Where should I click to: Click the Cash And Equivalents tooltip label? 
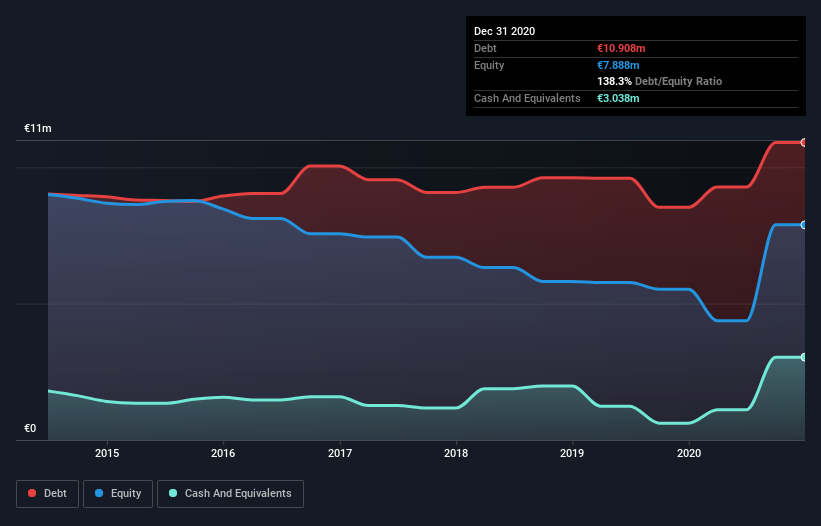[527, 98]
